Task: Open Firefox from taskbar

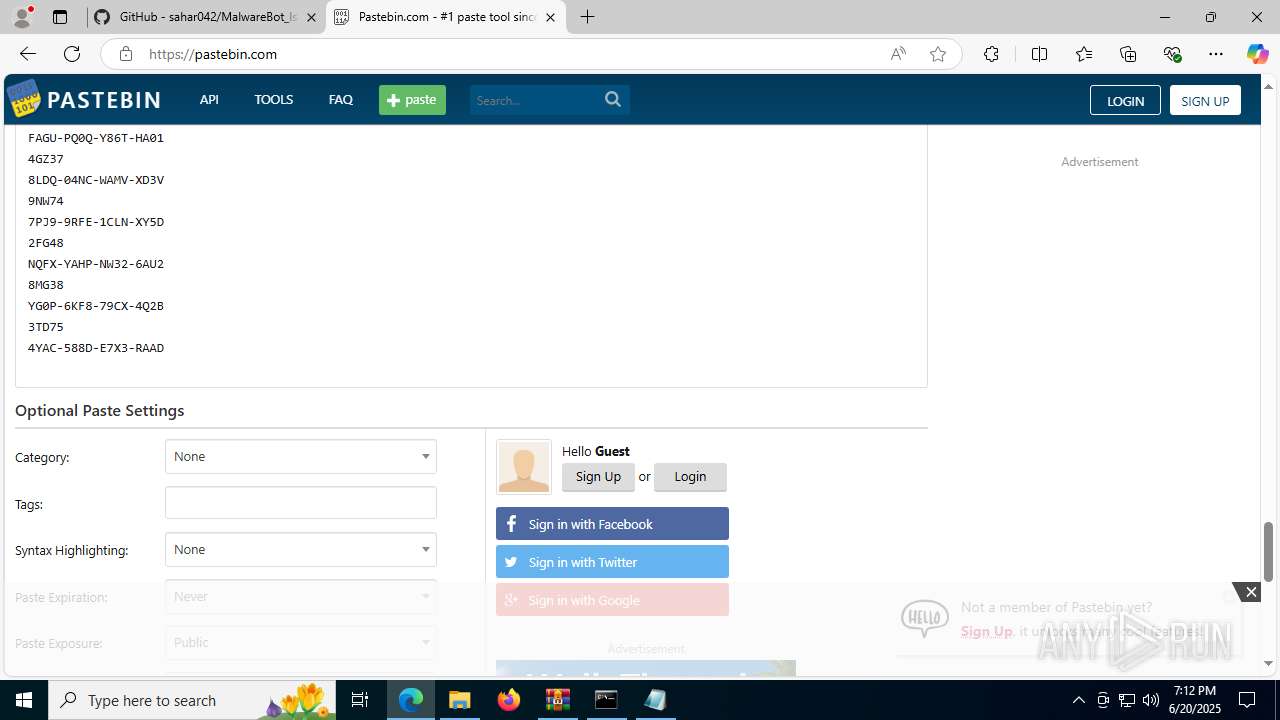Action: pyautogui.click(x=509, y=700)
